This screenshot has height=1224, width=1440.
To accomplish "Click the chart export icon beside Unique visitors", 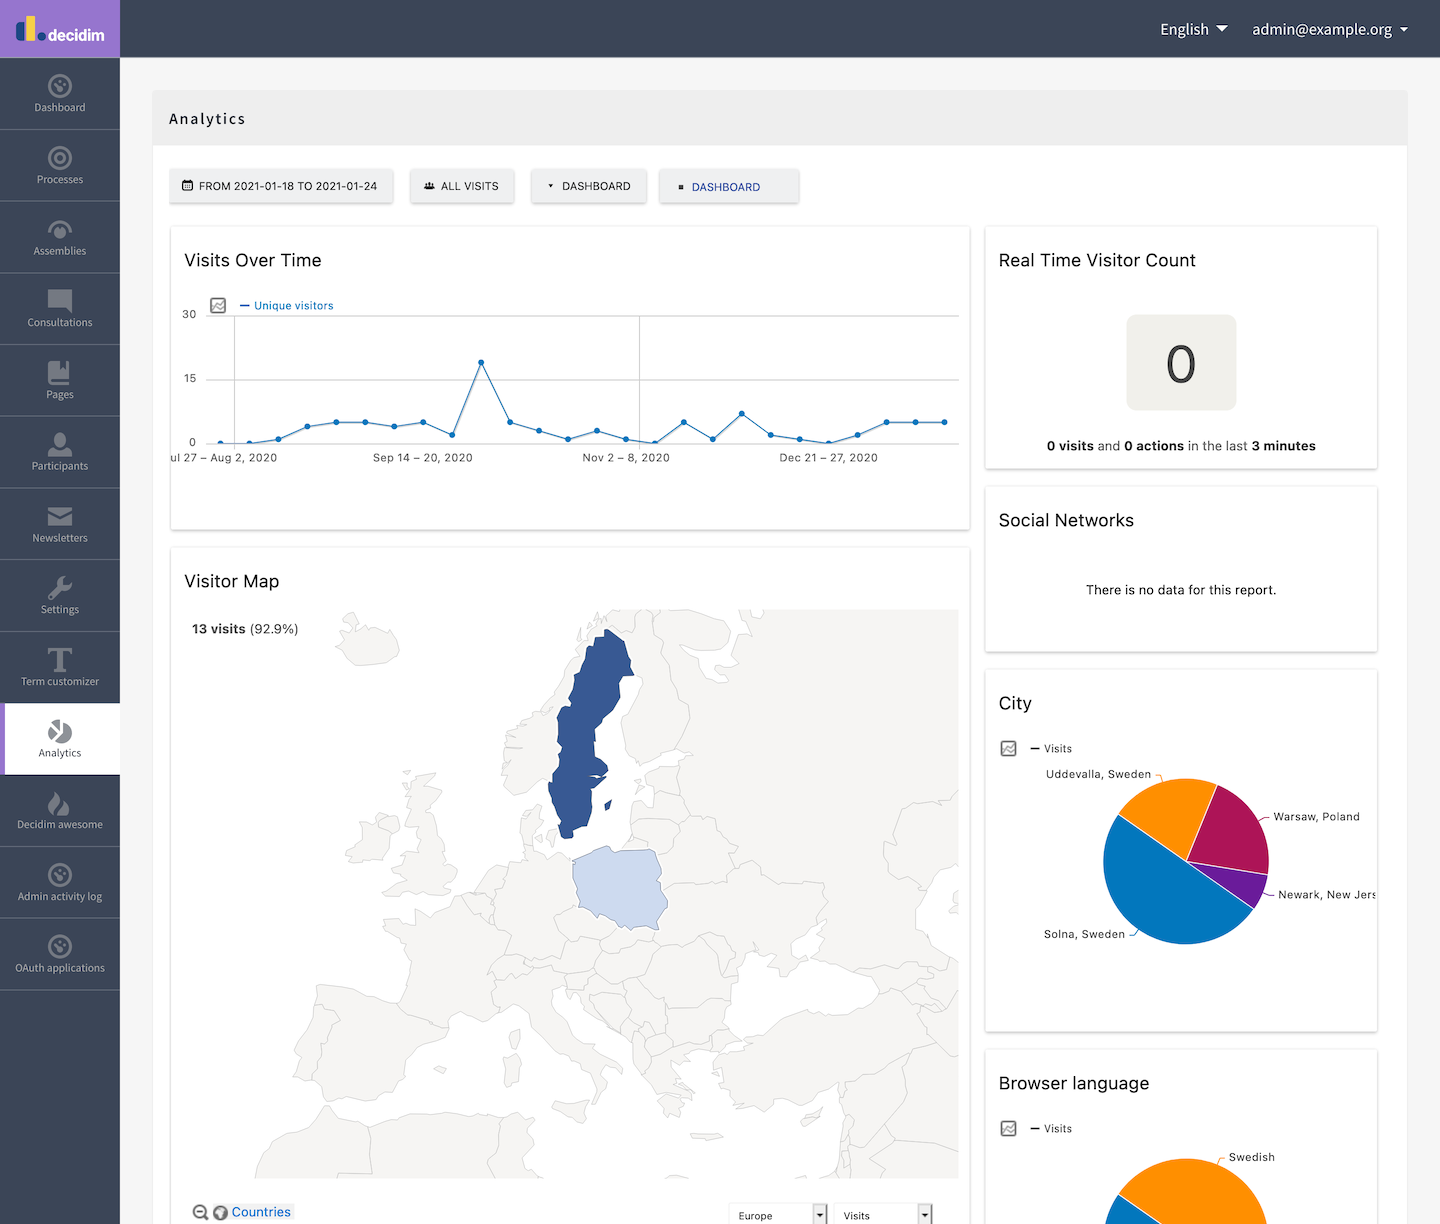I will tap(218, 306).
